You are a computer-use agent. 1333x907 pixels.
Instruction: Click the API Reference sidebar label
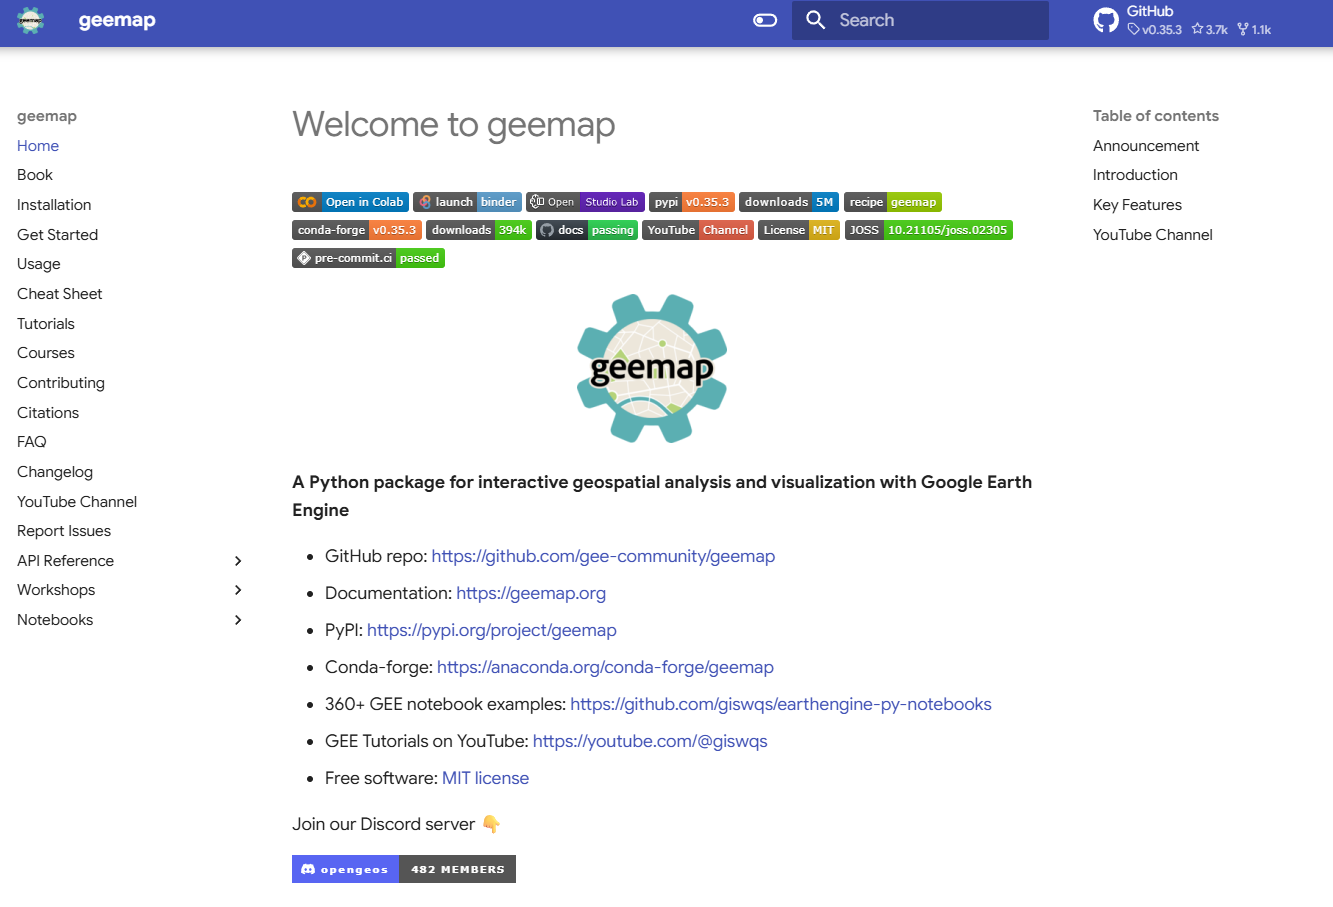pos(65,561)
